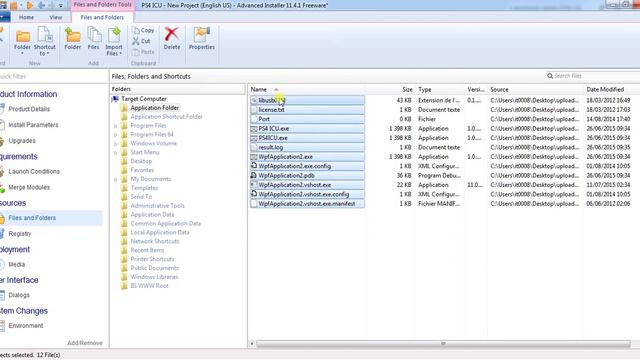
Task: Select the PS4 ICU.exe file
Action: point(307,129)
